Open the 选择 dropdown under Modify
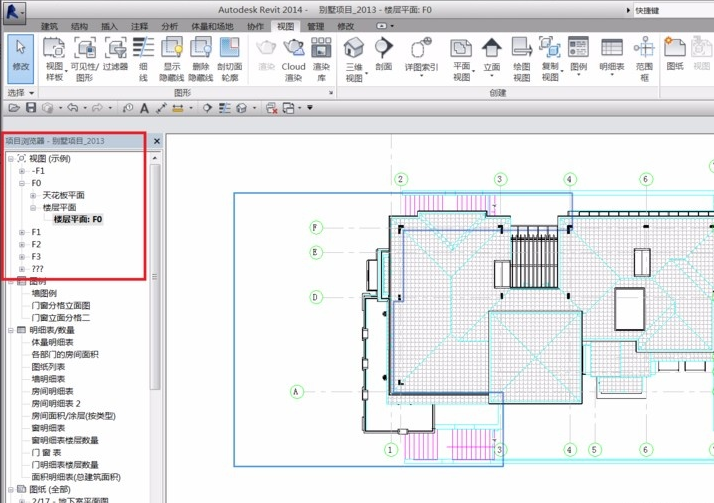714x503 pixels. click(20, 93)
